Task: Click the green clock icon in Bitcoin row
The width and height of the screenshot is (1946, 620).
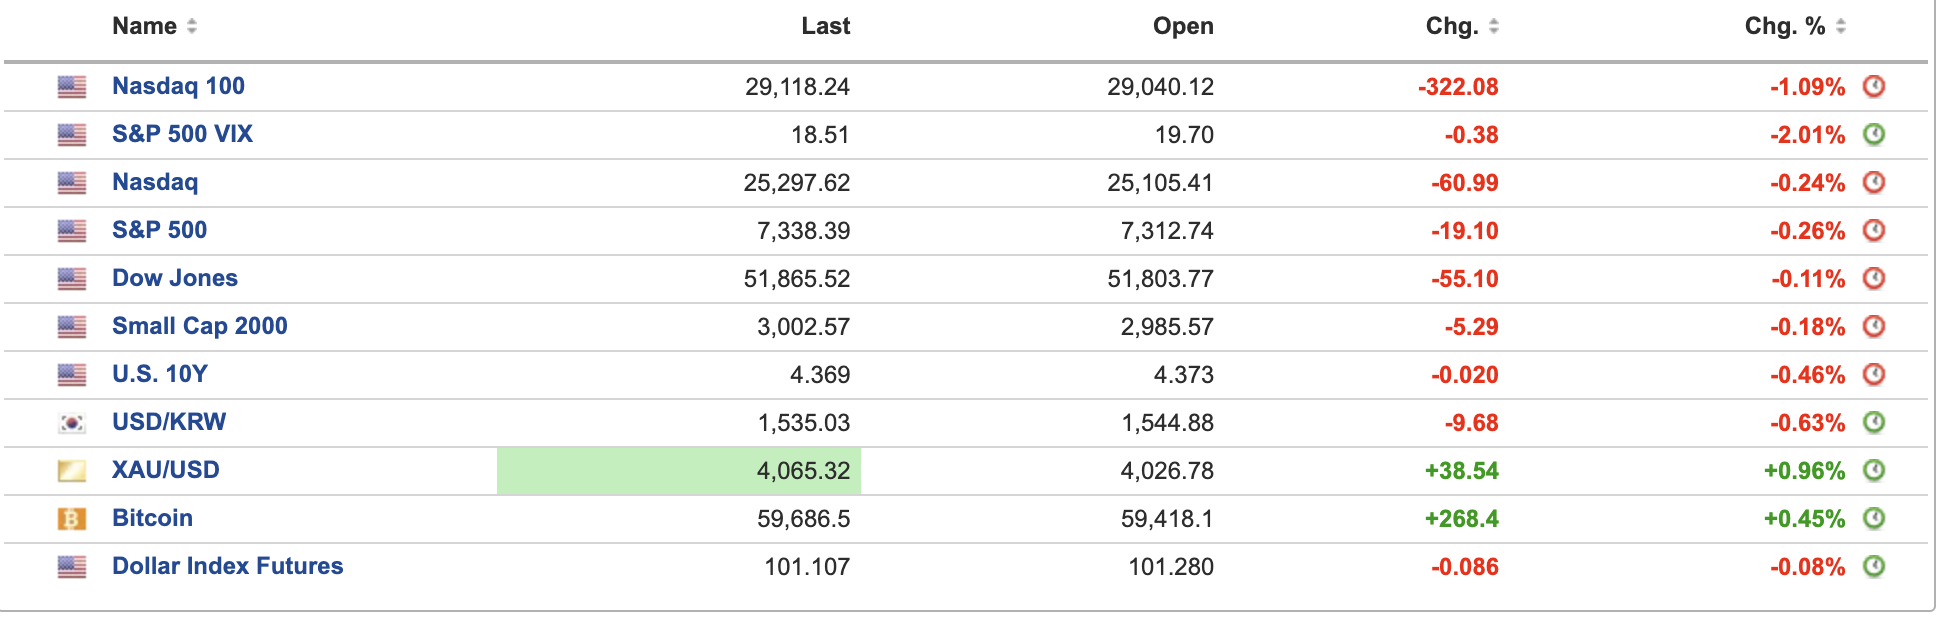Action: click(x=1874, y=518)
